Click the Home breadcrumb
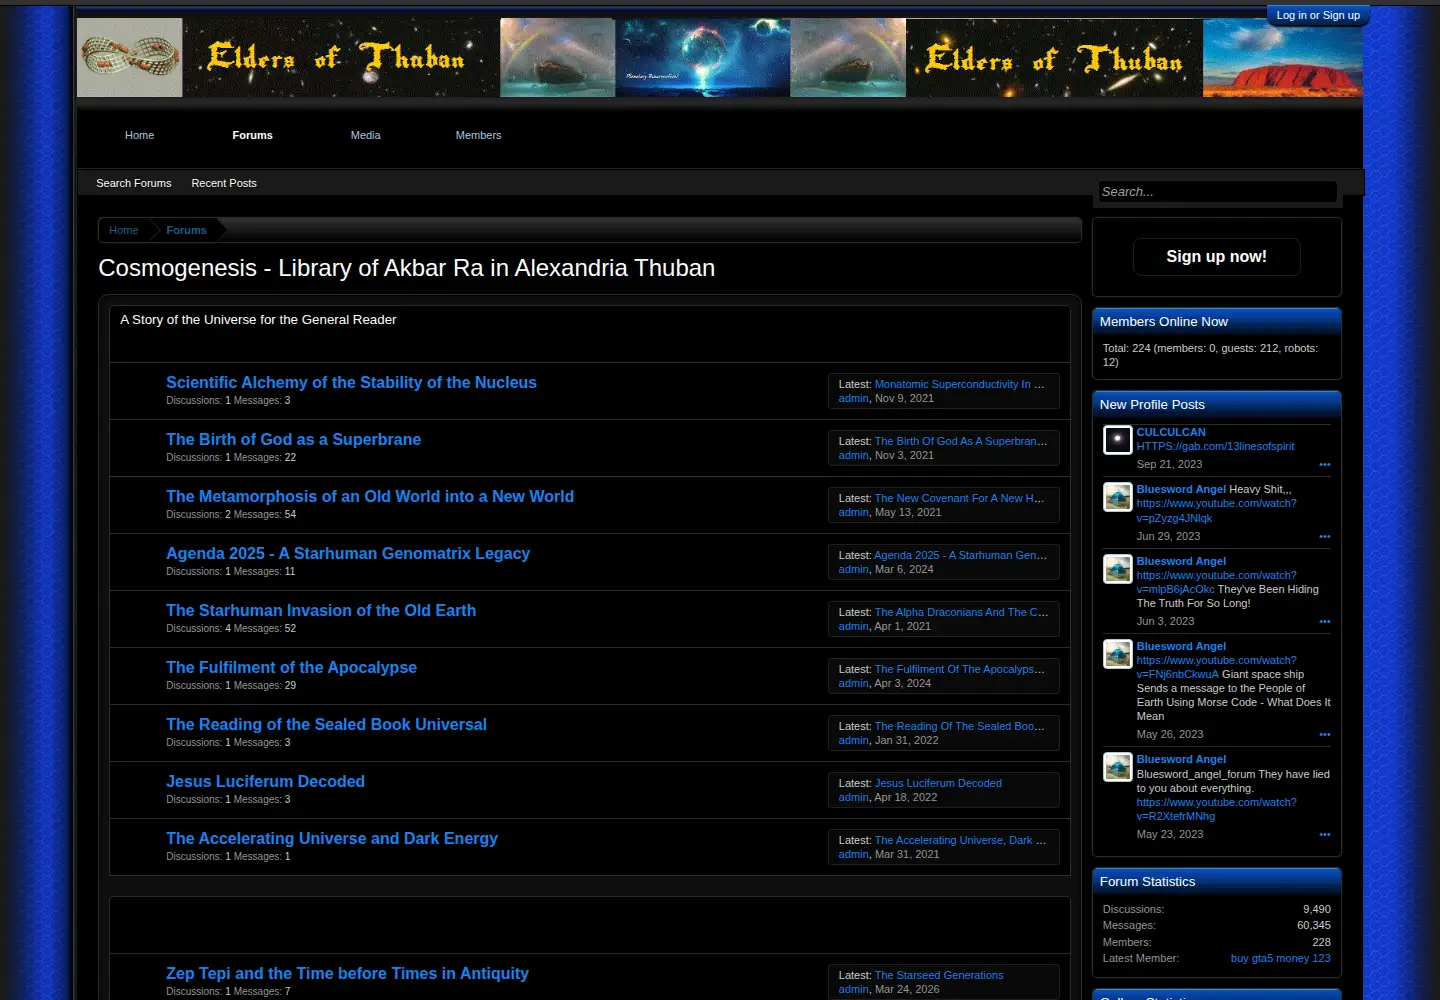 124,230
